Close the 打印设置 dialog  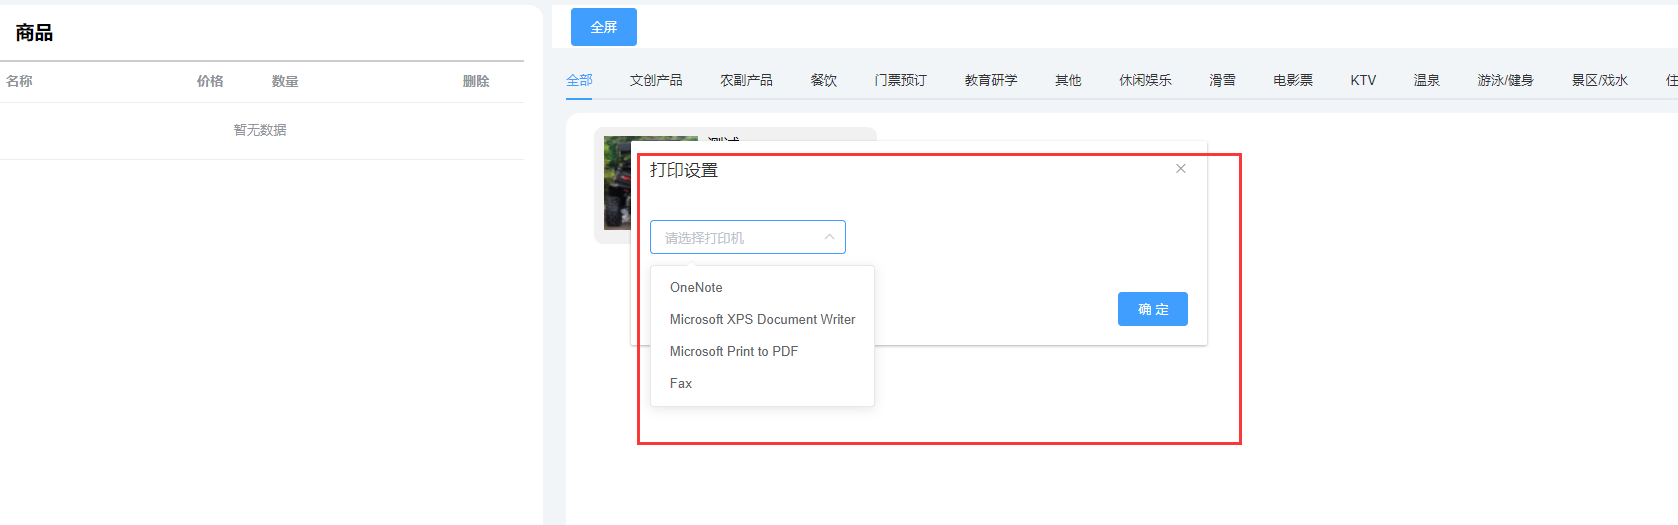1181,169
